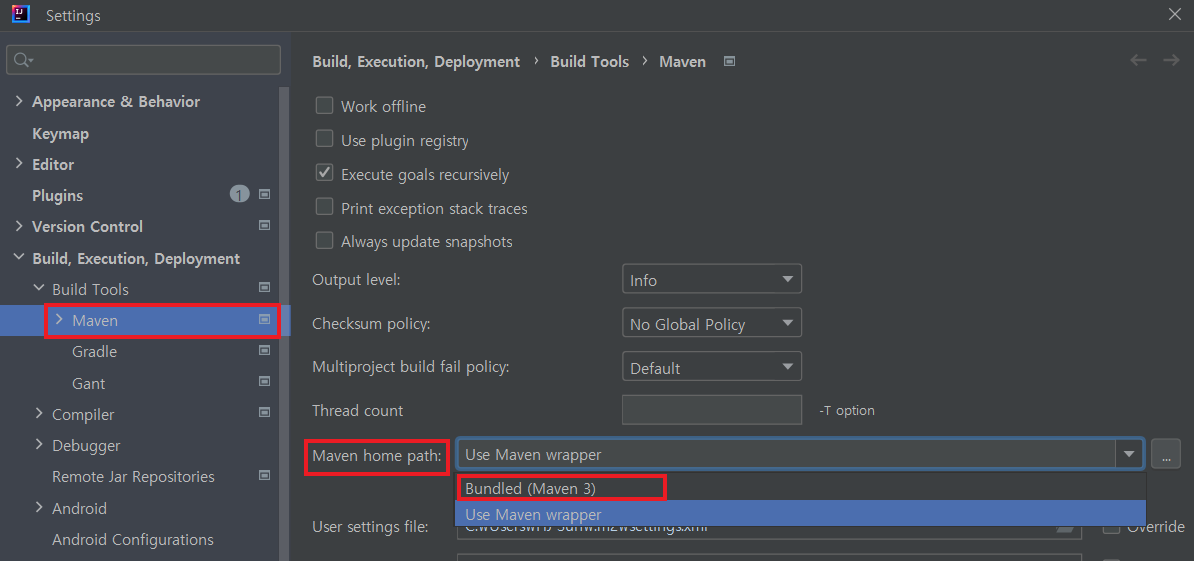Close the Settings dialog
1194x561 pixels.
(x=1175, y=14)
